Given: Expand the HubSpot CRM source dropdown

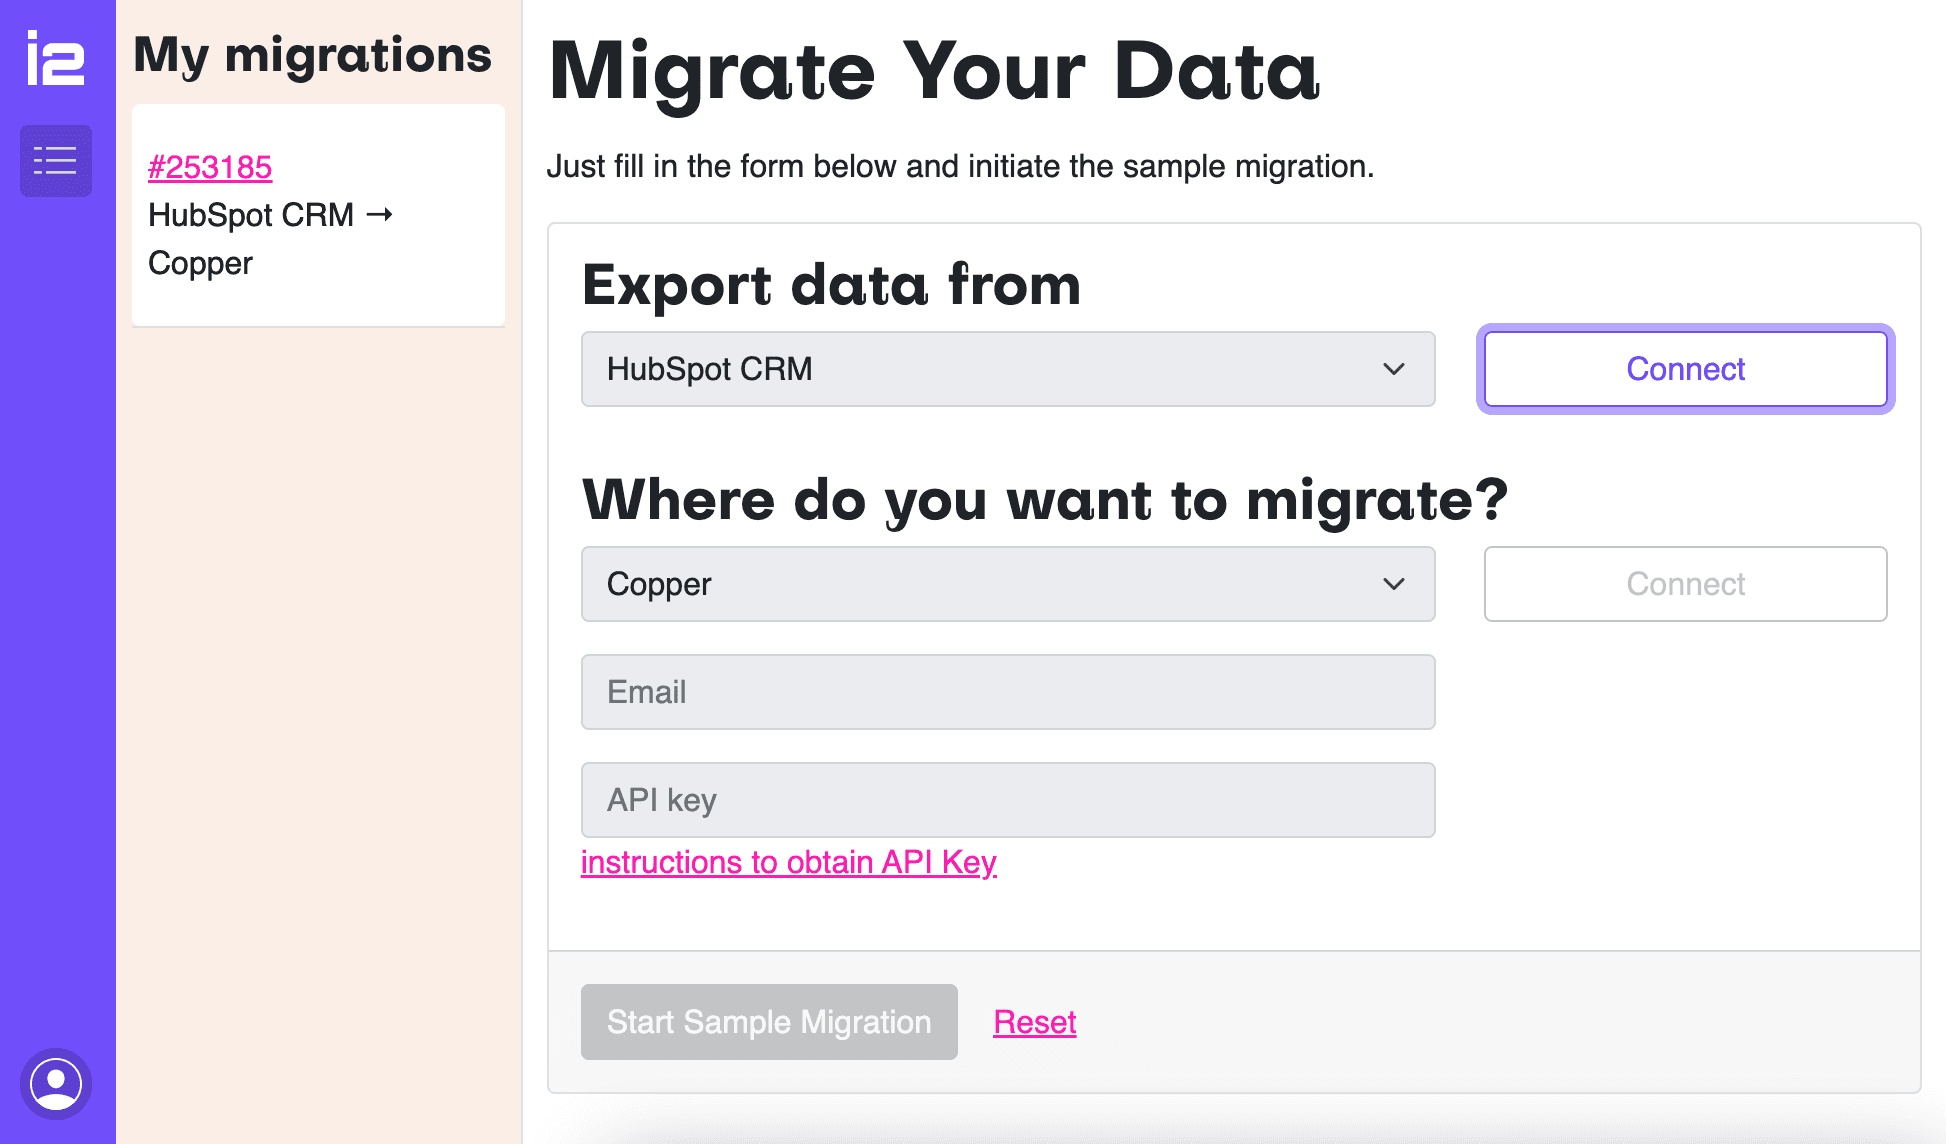Looking at the screenshot, I should tap(1007, 369).
